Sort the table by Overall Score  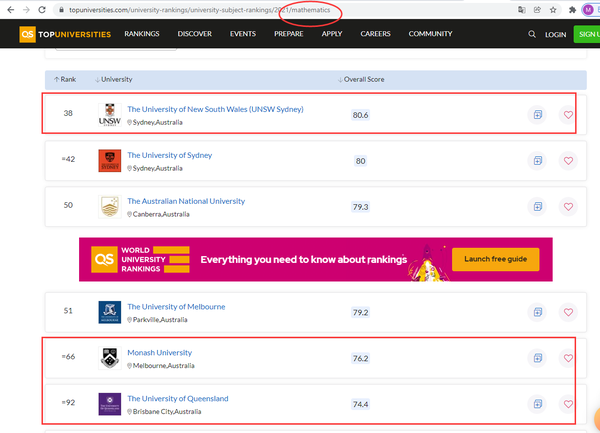pos(361,79)
